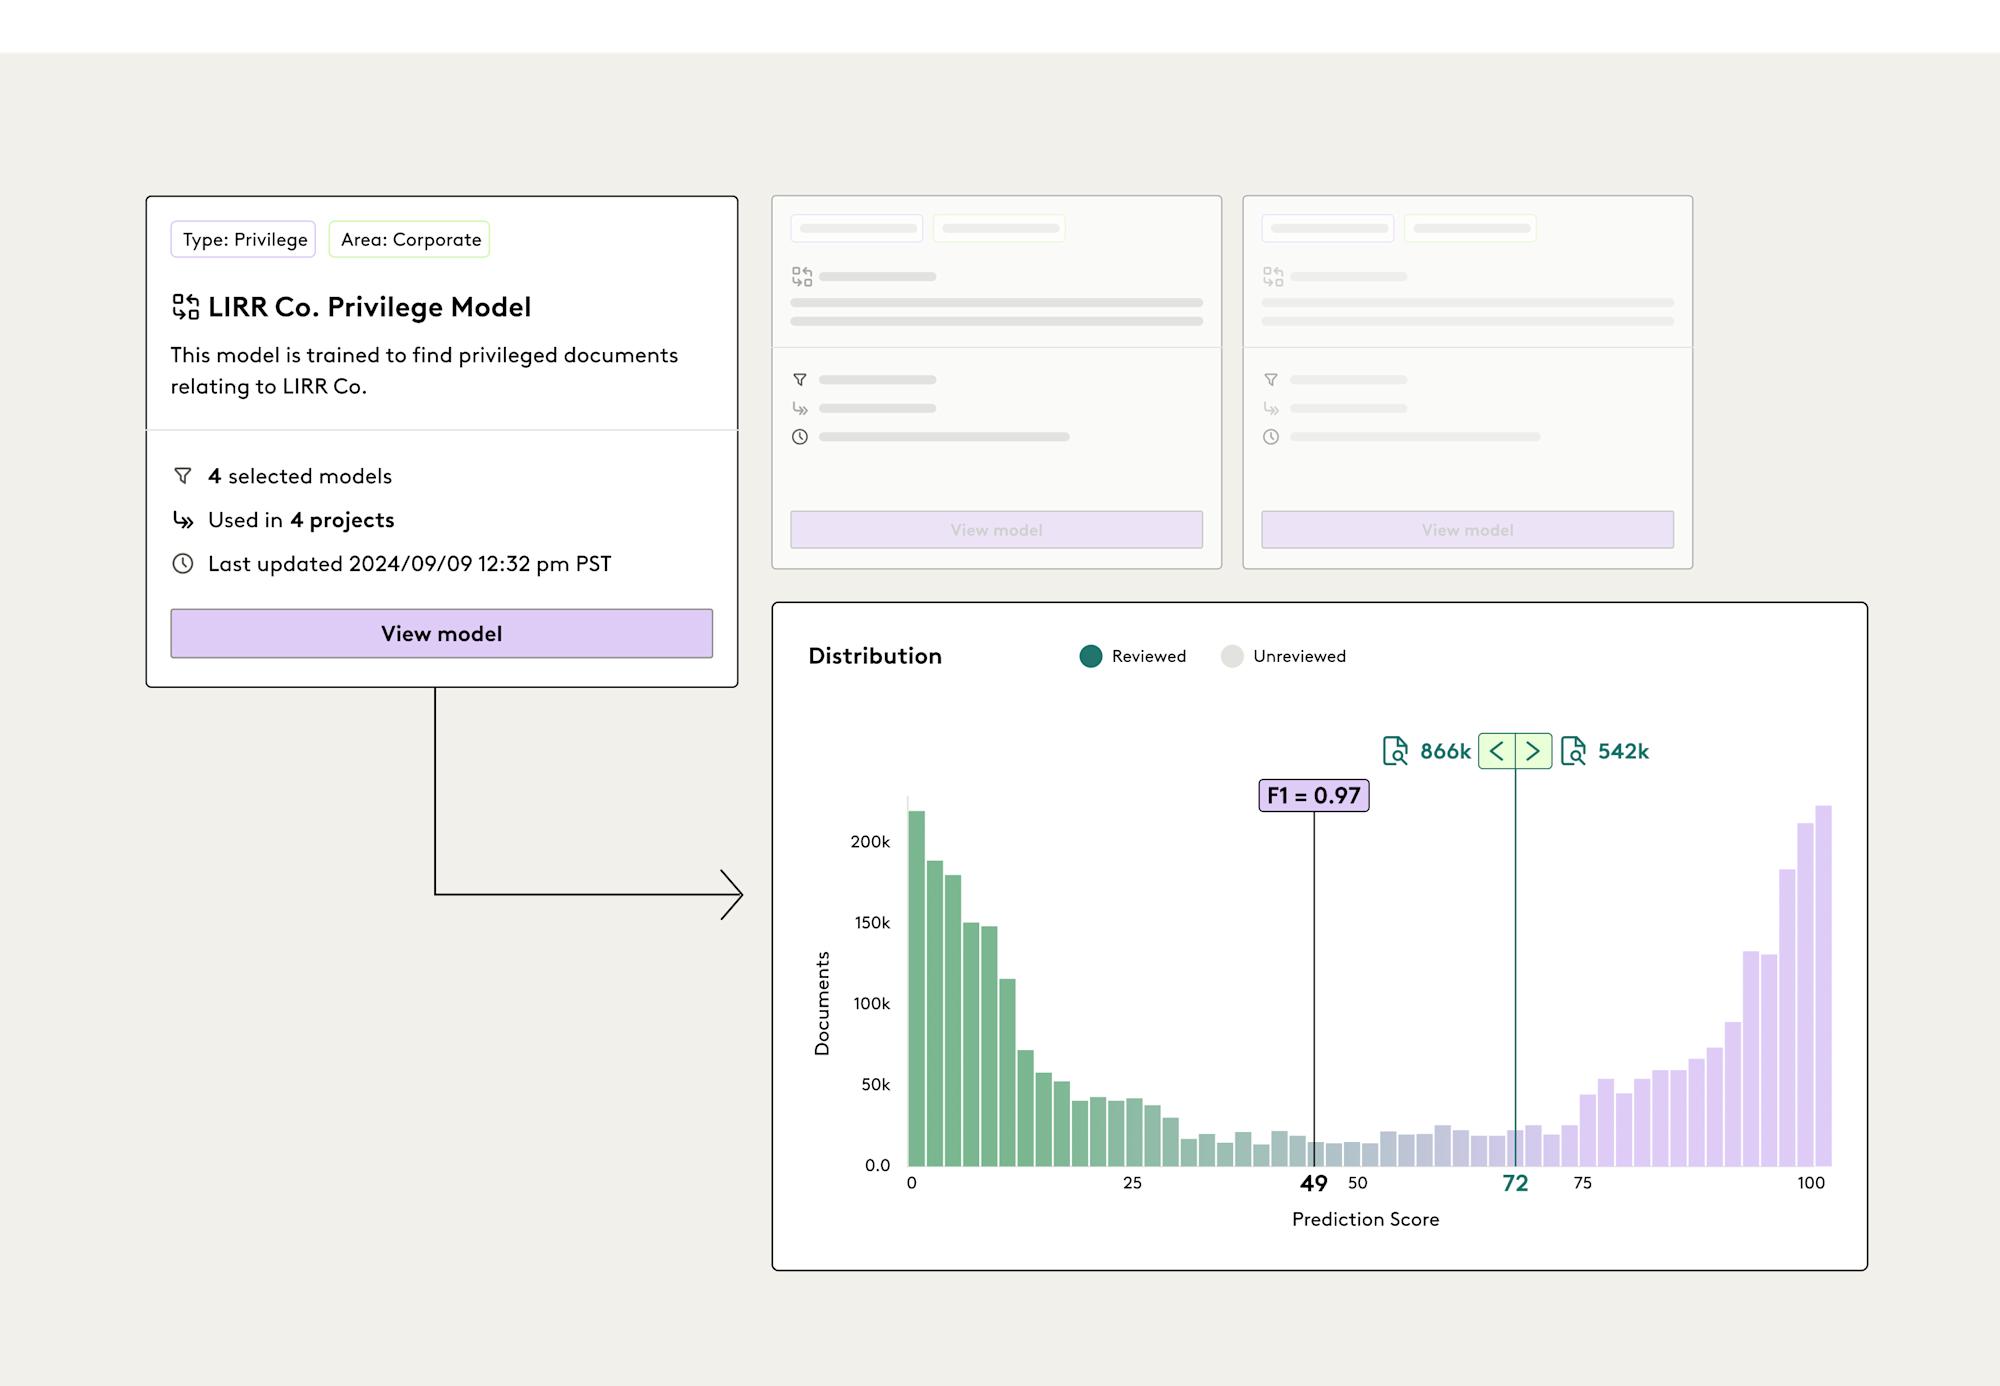Click the greyed View model button on middle card
Image resolution: width=2000 pixels, height=1386 pixels.
(x=996, y=530)
